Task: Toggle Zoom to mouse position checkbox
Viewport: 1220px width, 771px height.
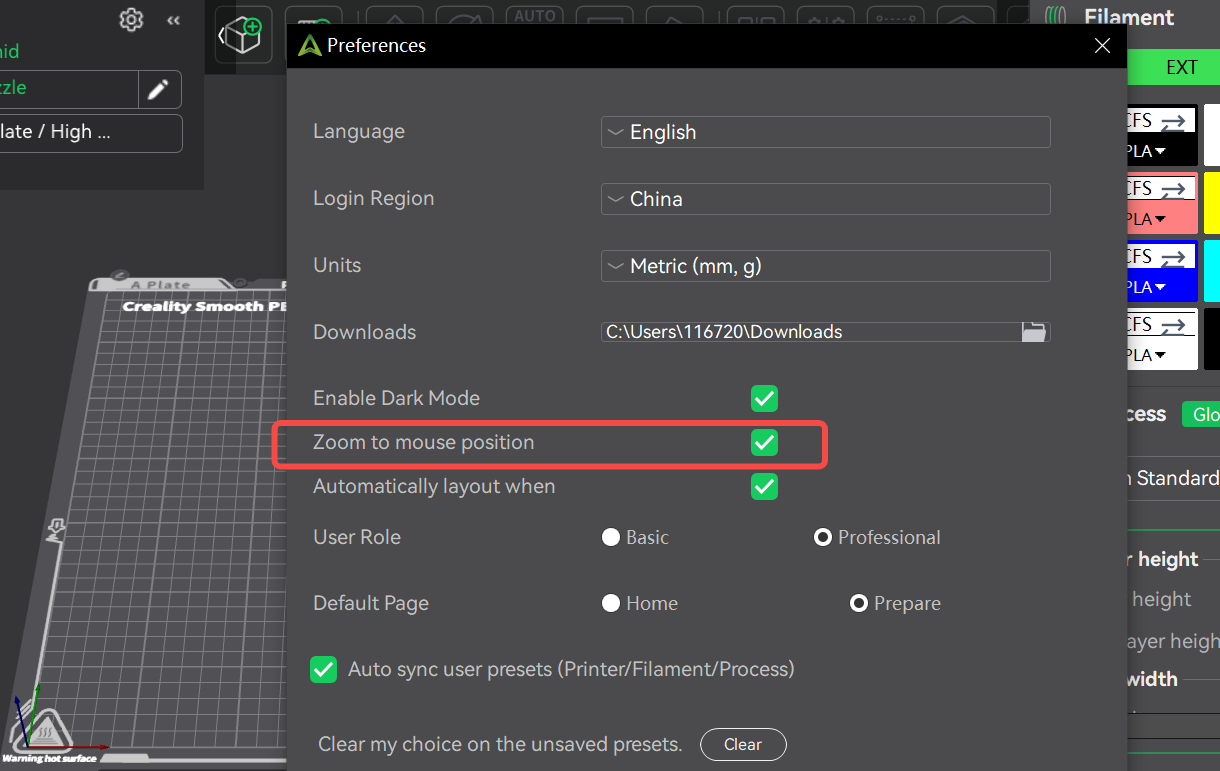Action: tap(765, 442)
